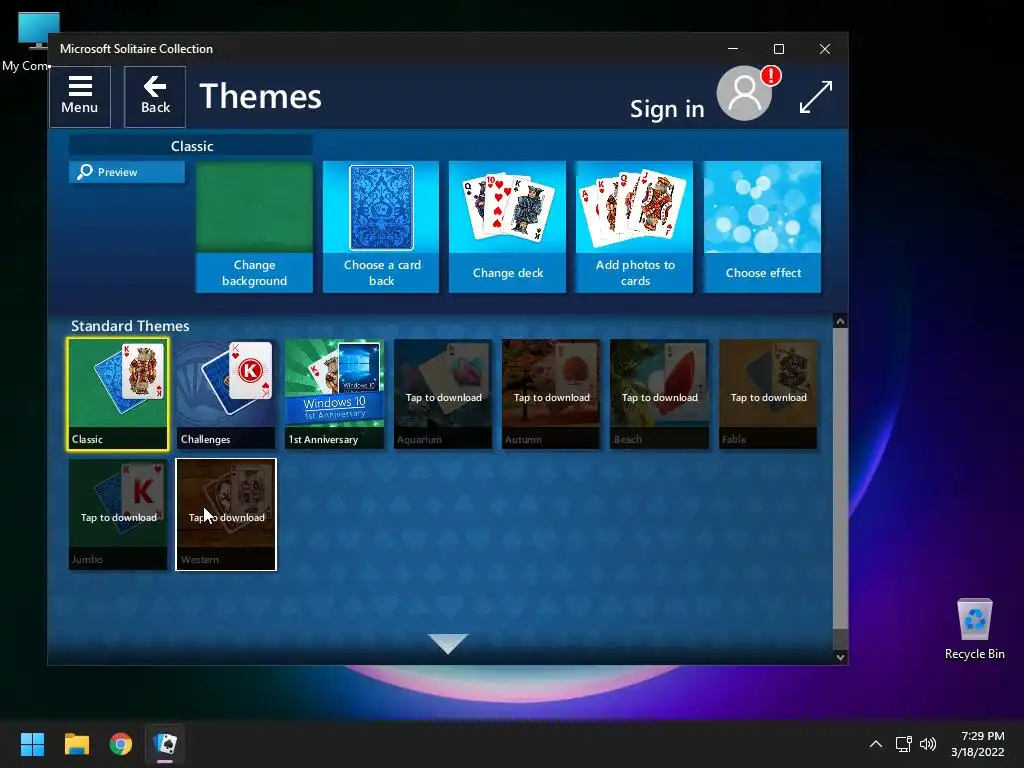
Task: Open the Change deck tile
Action: [x=507, y=227]
